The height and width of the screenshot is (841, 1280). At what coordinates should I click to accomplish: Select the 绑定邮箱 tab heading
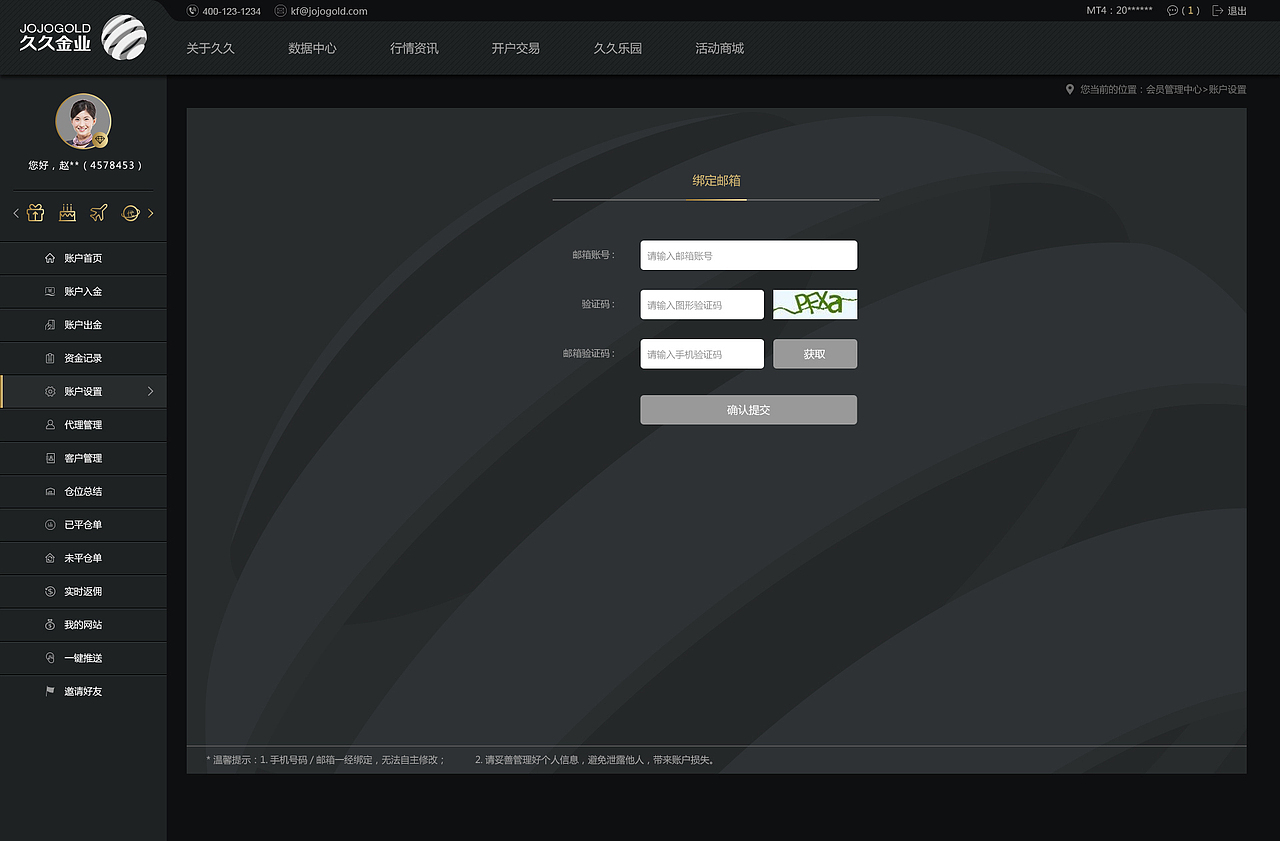click(716, 181)
